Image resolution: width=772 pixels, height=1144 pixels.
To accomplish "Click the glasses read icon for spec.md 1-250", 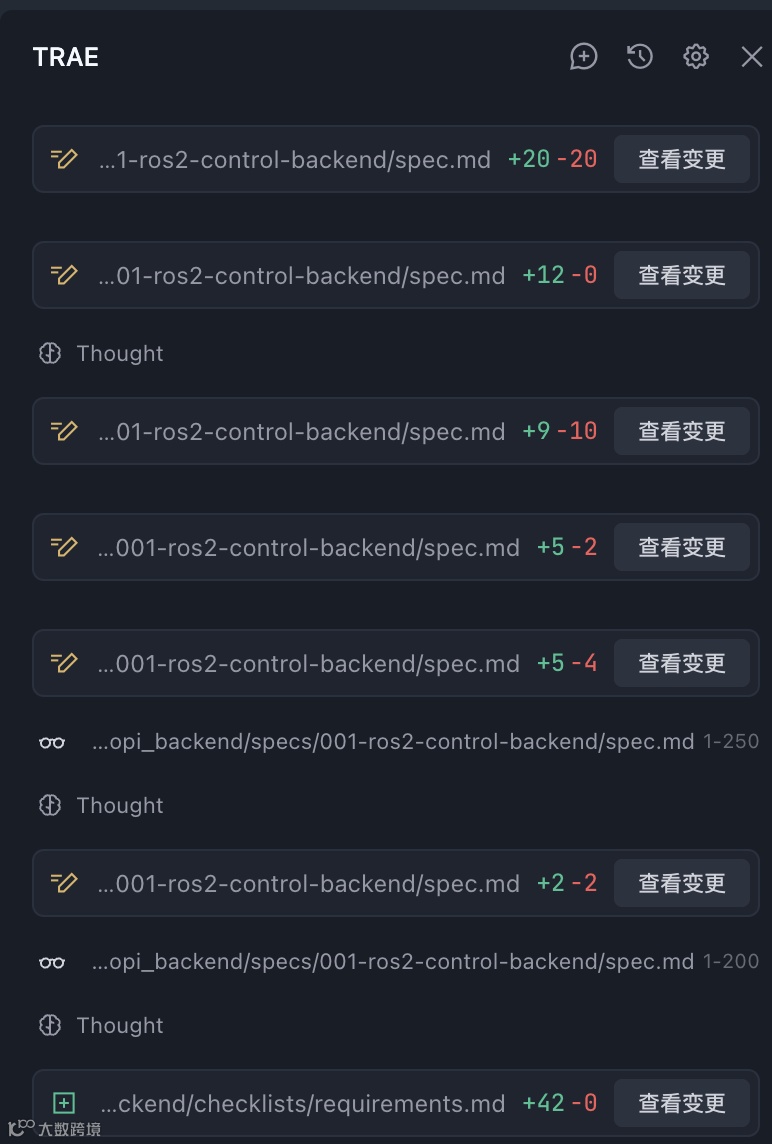I will pyautogui.click(x=52, y=743).
